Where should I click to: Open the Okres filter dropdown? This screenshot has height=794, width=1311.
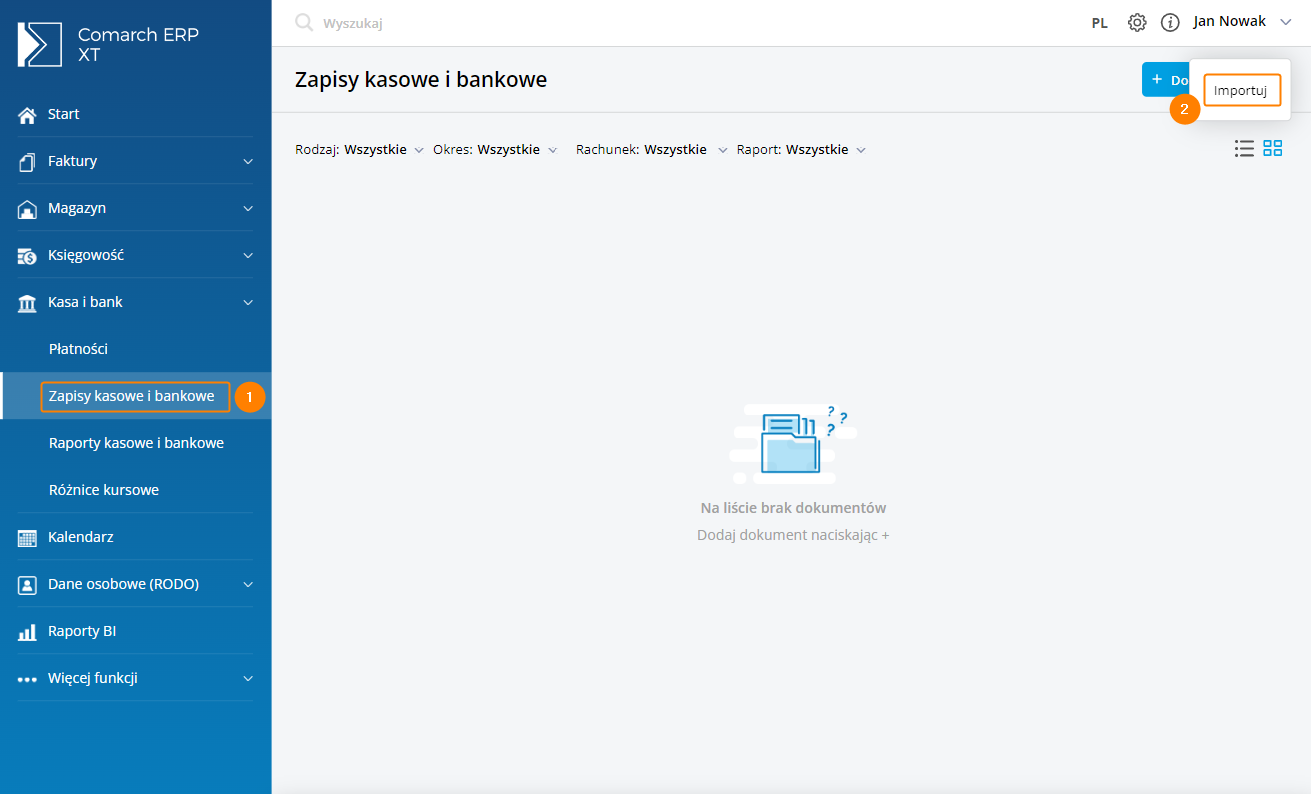click(x=495, y=150)
